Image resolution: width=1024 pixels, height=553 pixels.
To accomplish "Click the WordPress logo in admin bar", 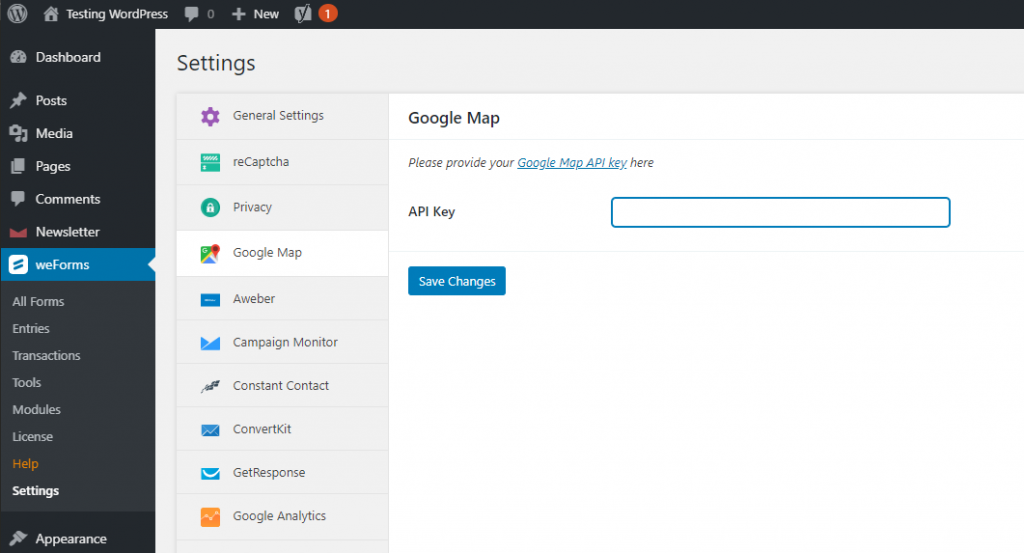I will (x=17, y=14).
